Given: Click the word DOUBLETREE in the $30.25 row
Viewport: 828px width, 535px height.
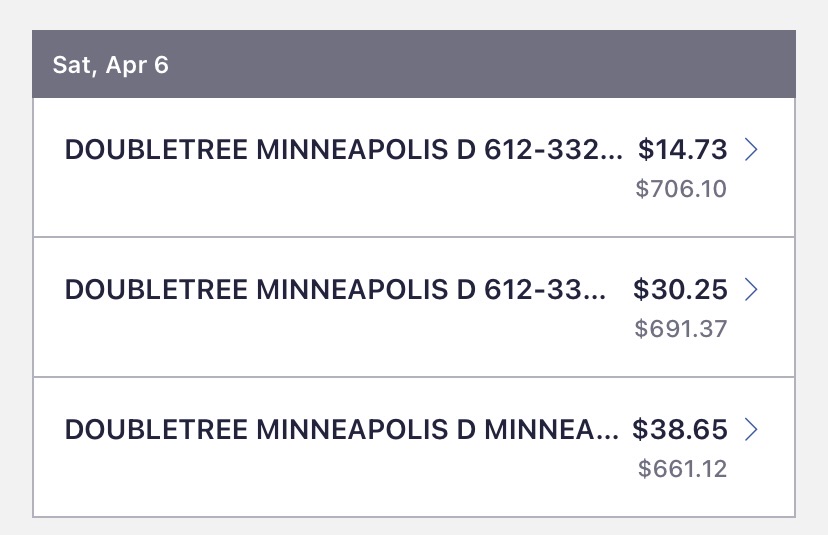Looking at the screenshot, I should click(157, 290).
